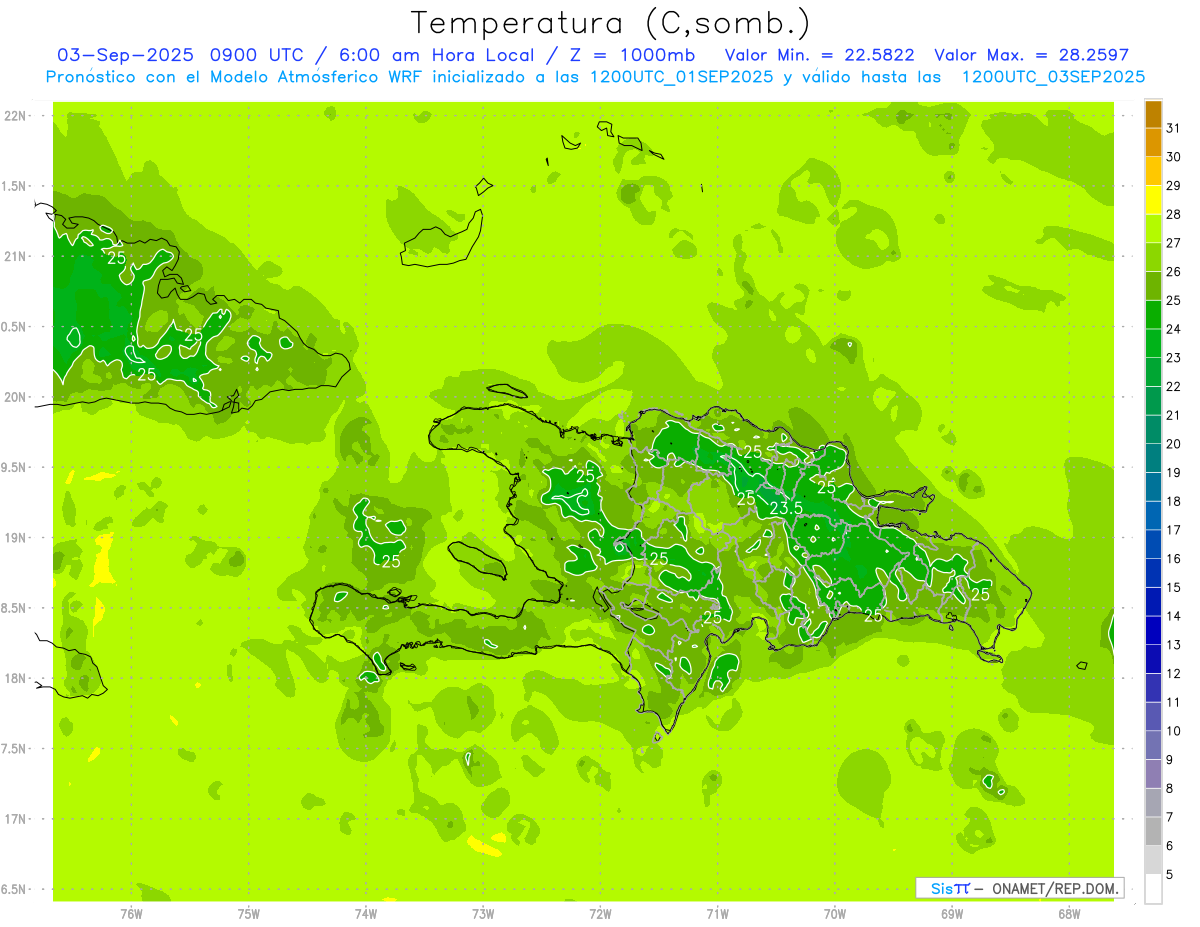
Task: Click the "74W" longitude axis label
Action: [x=366, y=914]
